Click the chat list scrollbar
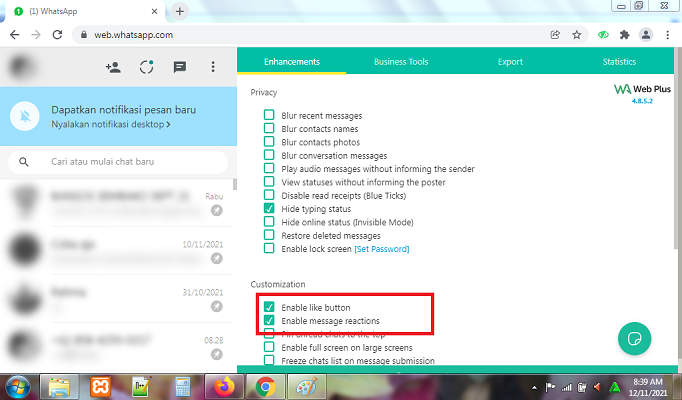The height and width of the screenshot is (400, 682). 235,184
